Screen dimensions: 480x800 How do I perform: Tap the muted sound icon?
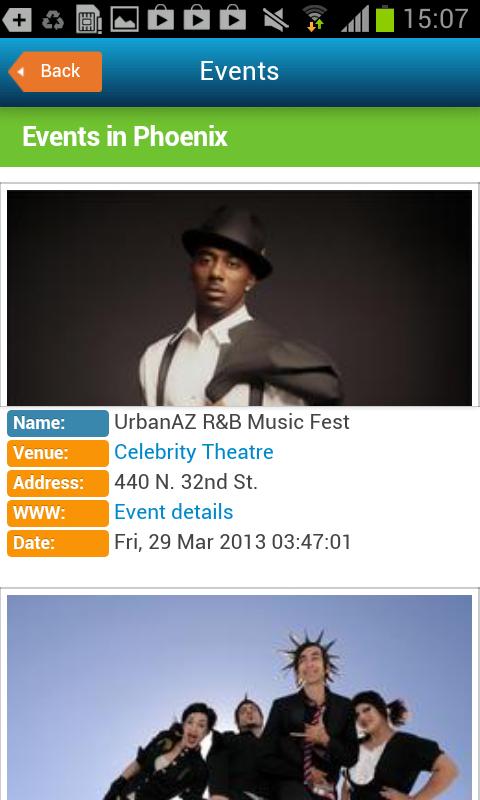click(276, 20)
